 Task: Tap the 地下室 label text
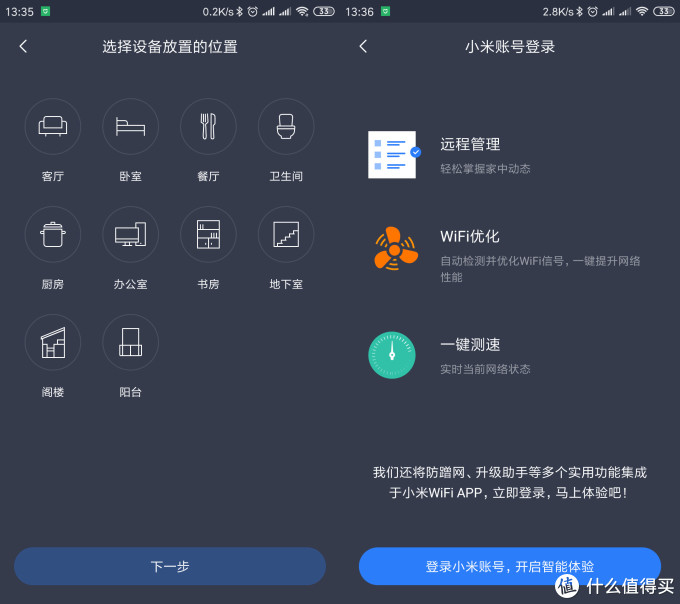click(x=286, y=284)
